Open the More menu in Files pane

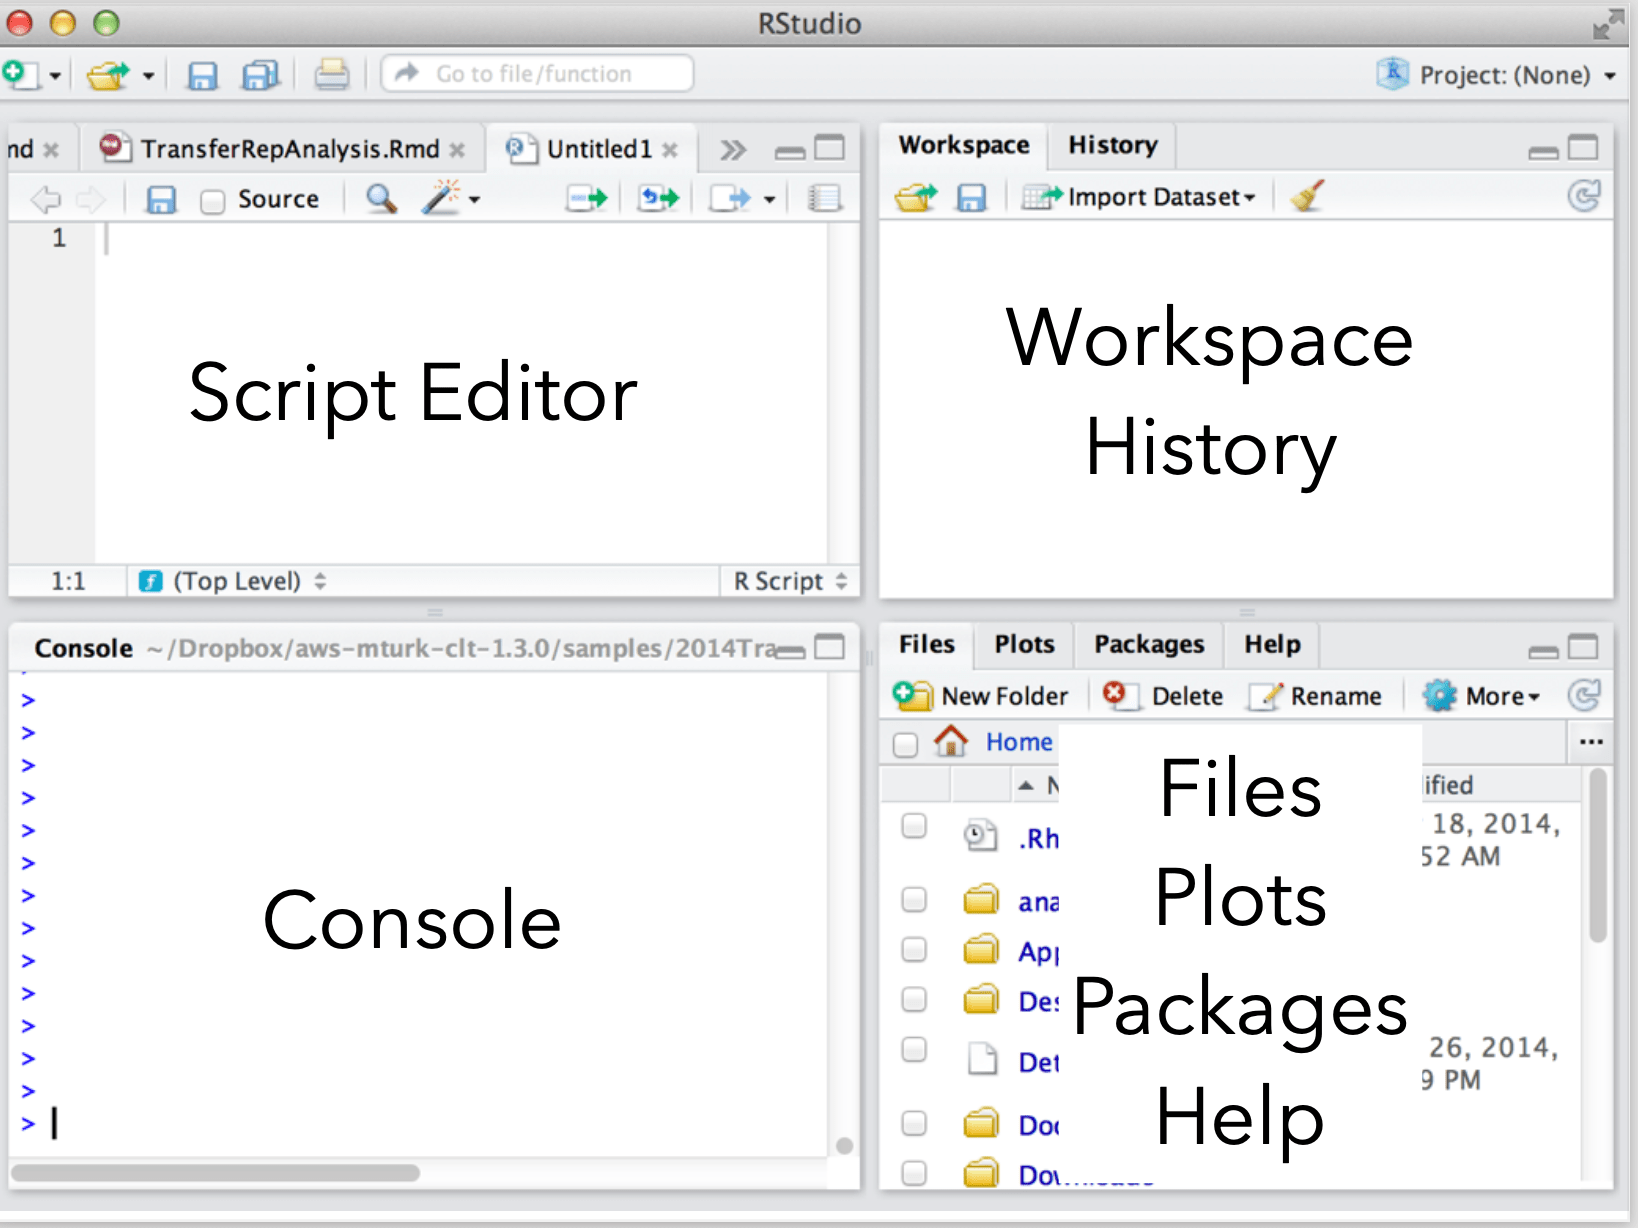pos(1483,695)
